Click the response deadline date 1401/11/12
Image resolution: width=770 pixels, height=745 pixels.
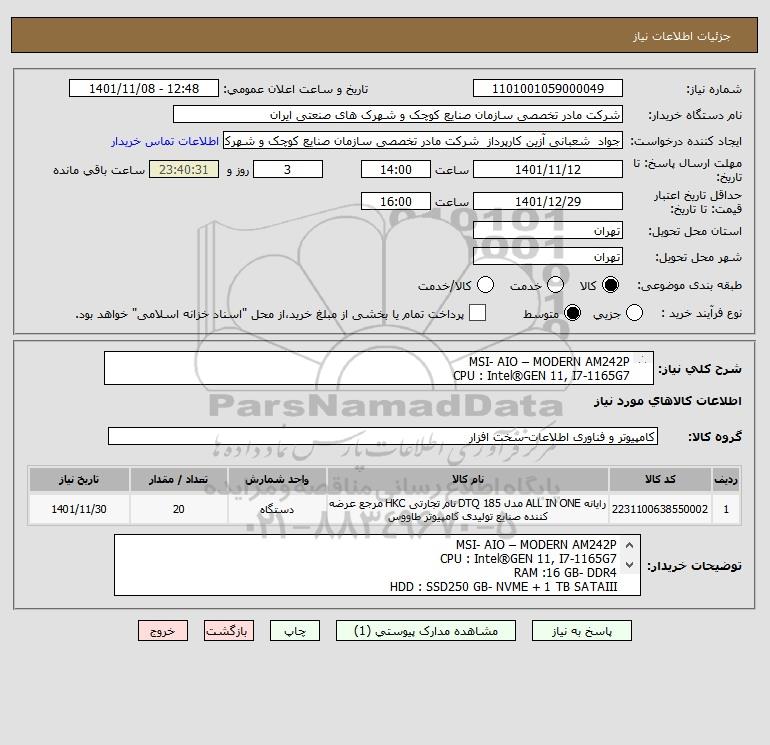(x=548, y=169)
